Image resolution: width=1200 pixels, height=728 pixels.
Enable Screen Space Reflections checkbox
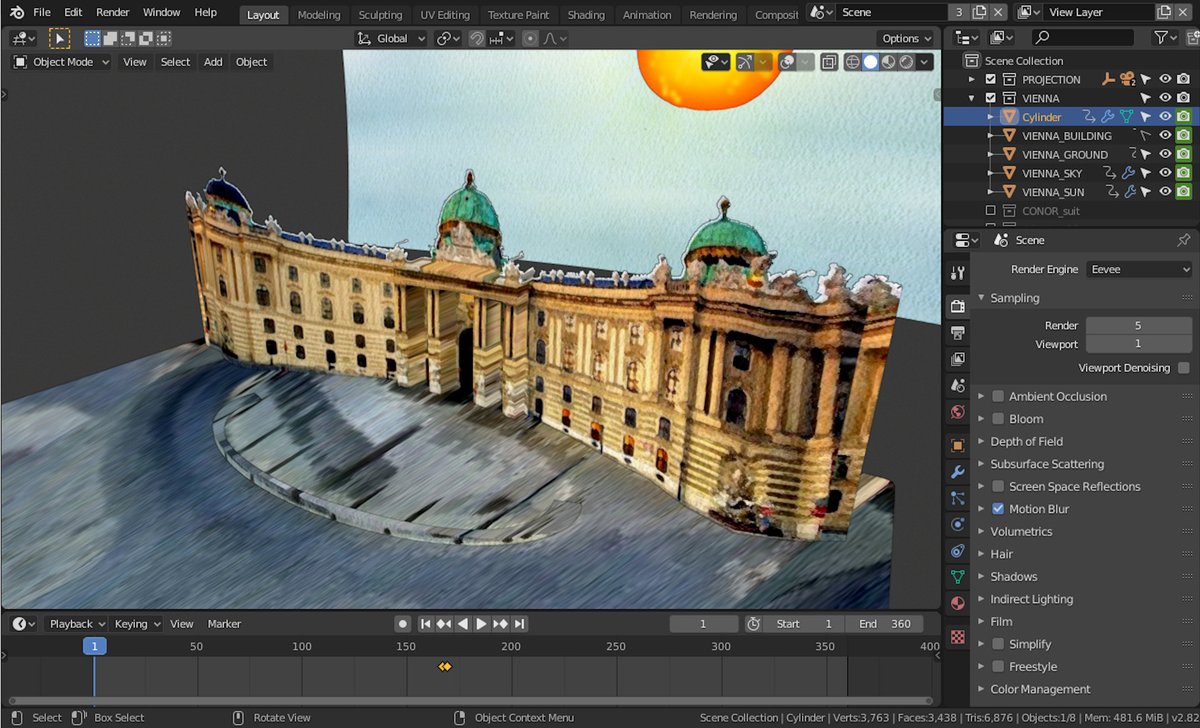point(998,486)
